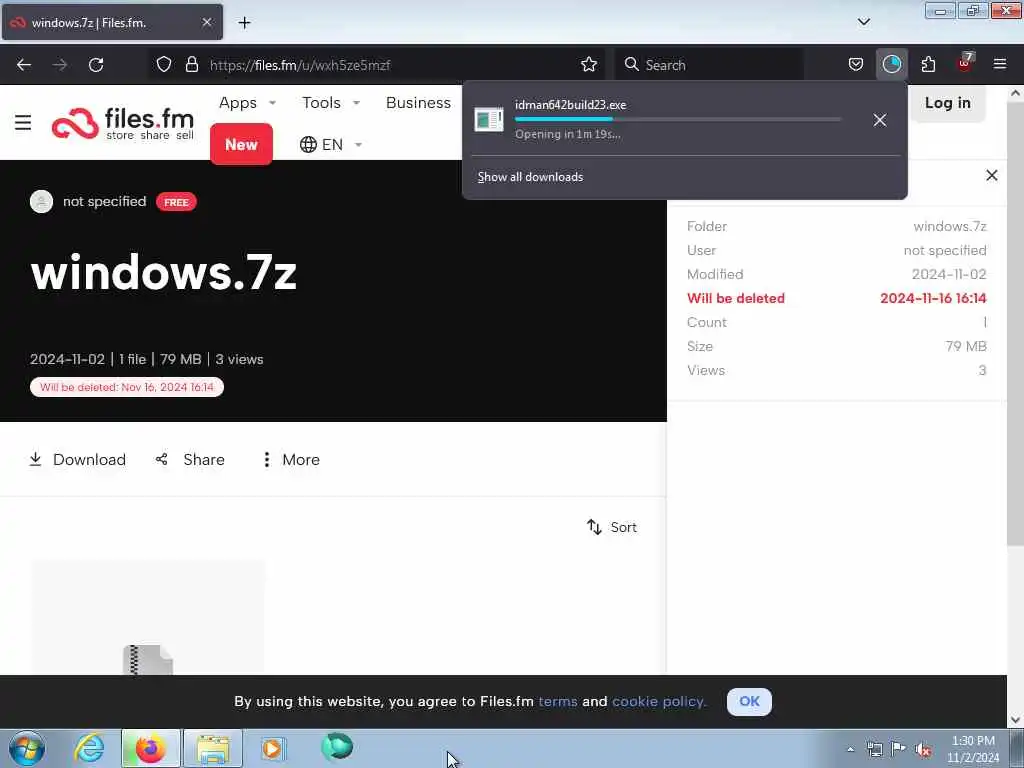Open the Extensions puzzle icon
The height and width of the screenshot is (768, 1024).
coord(928,65)
